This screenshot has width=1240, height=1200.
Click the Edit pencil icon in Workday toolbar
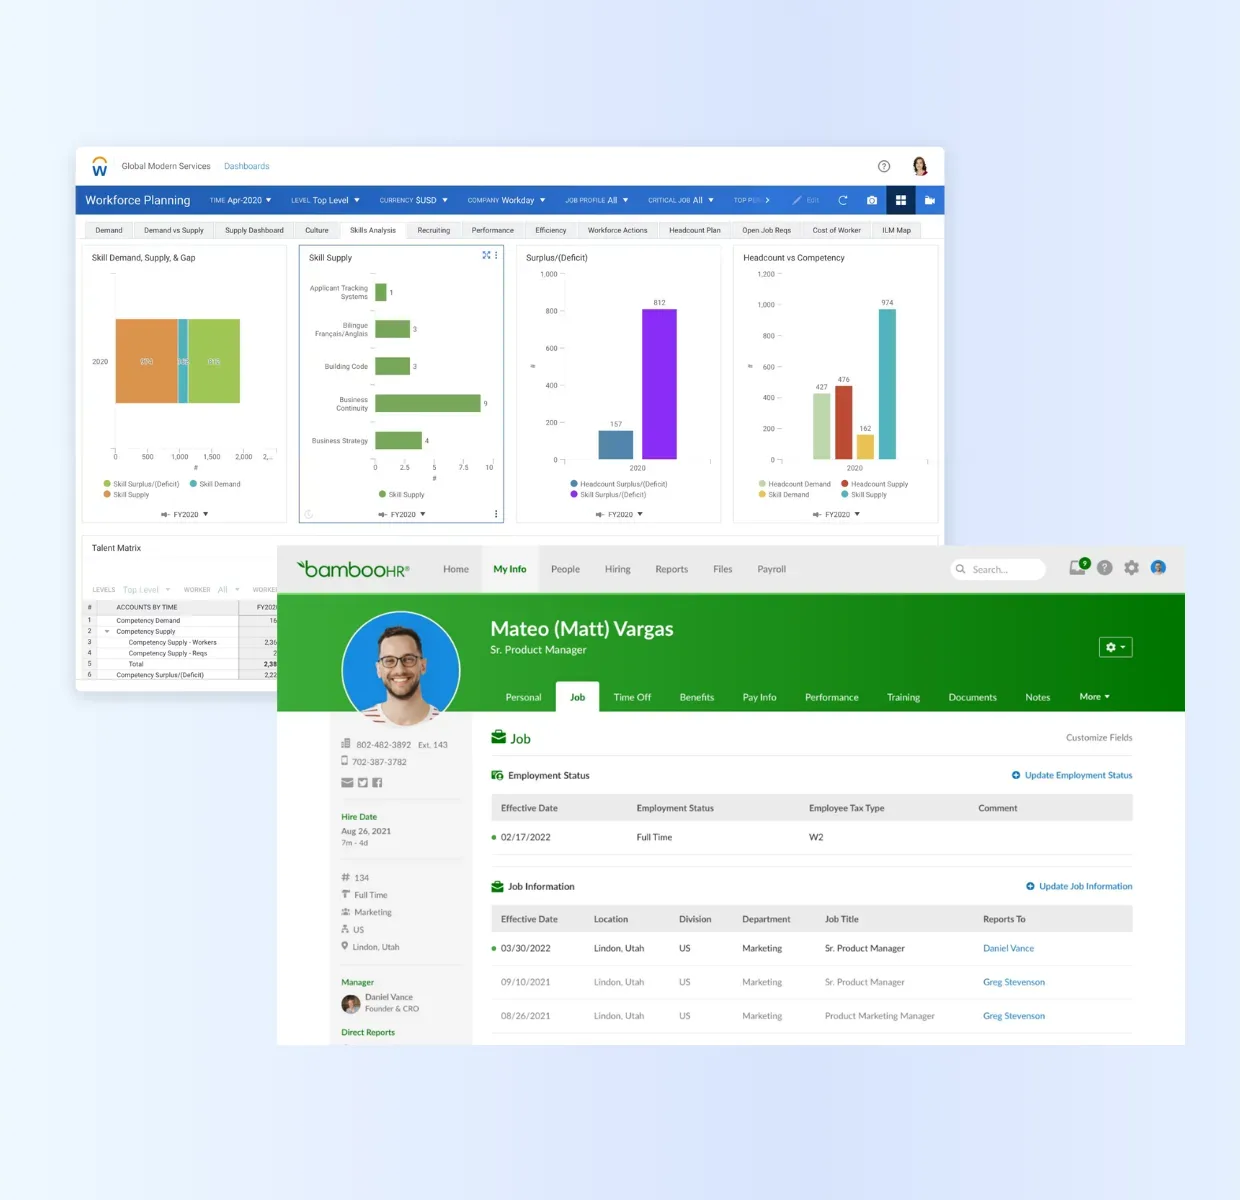(797, 200)
